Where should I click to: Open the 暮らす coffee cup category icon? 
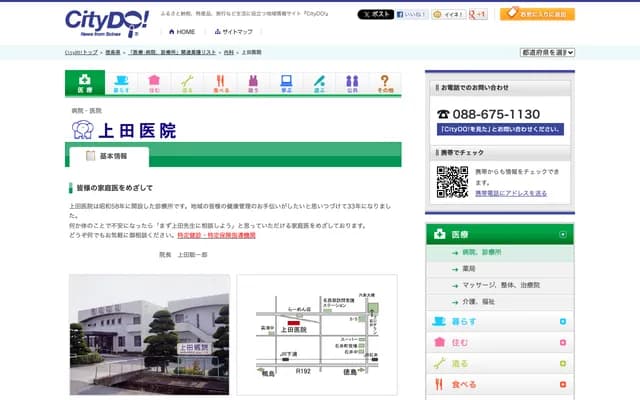121,83
